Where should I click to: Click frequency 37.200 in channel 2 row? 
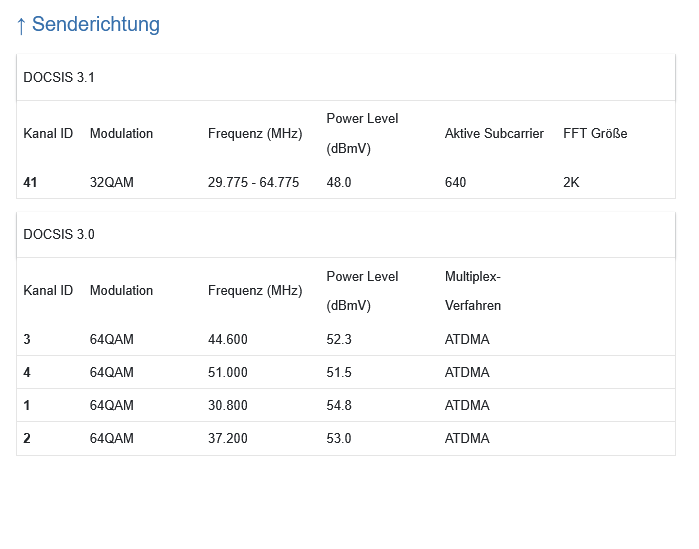click(x=228, y=439)
